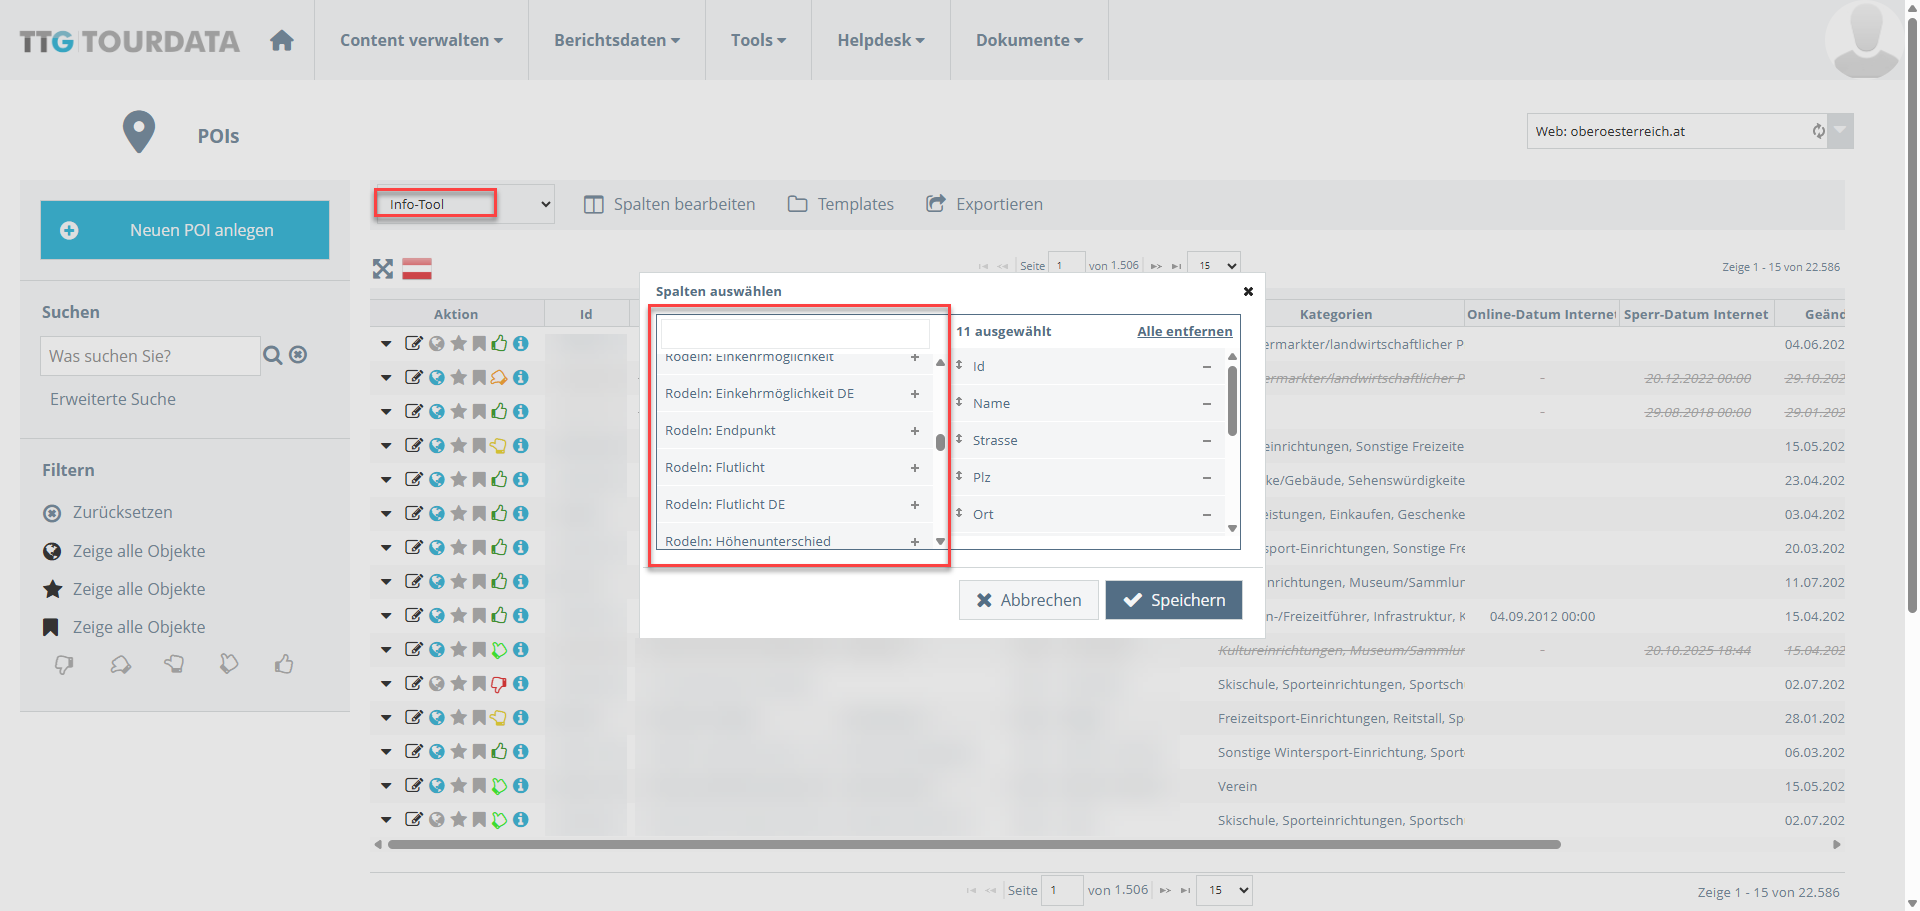Open the Erweiterte Suche link

[113, 399]
